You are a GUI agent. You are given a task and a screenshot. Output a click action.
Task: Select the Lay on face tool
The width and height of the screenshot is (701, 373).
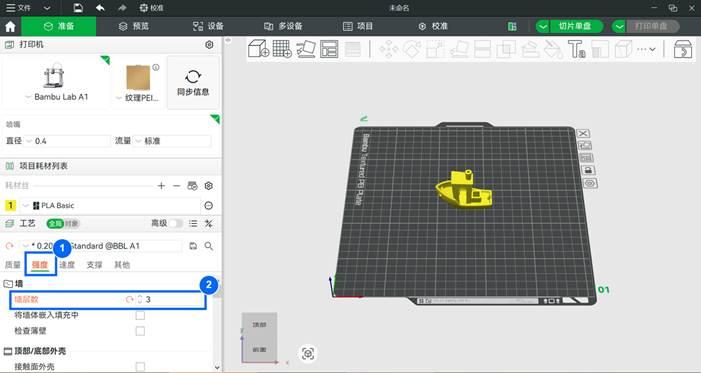pyautogui.click(x=459, y=49)
